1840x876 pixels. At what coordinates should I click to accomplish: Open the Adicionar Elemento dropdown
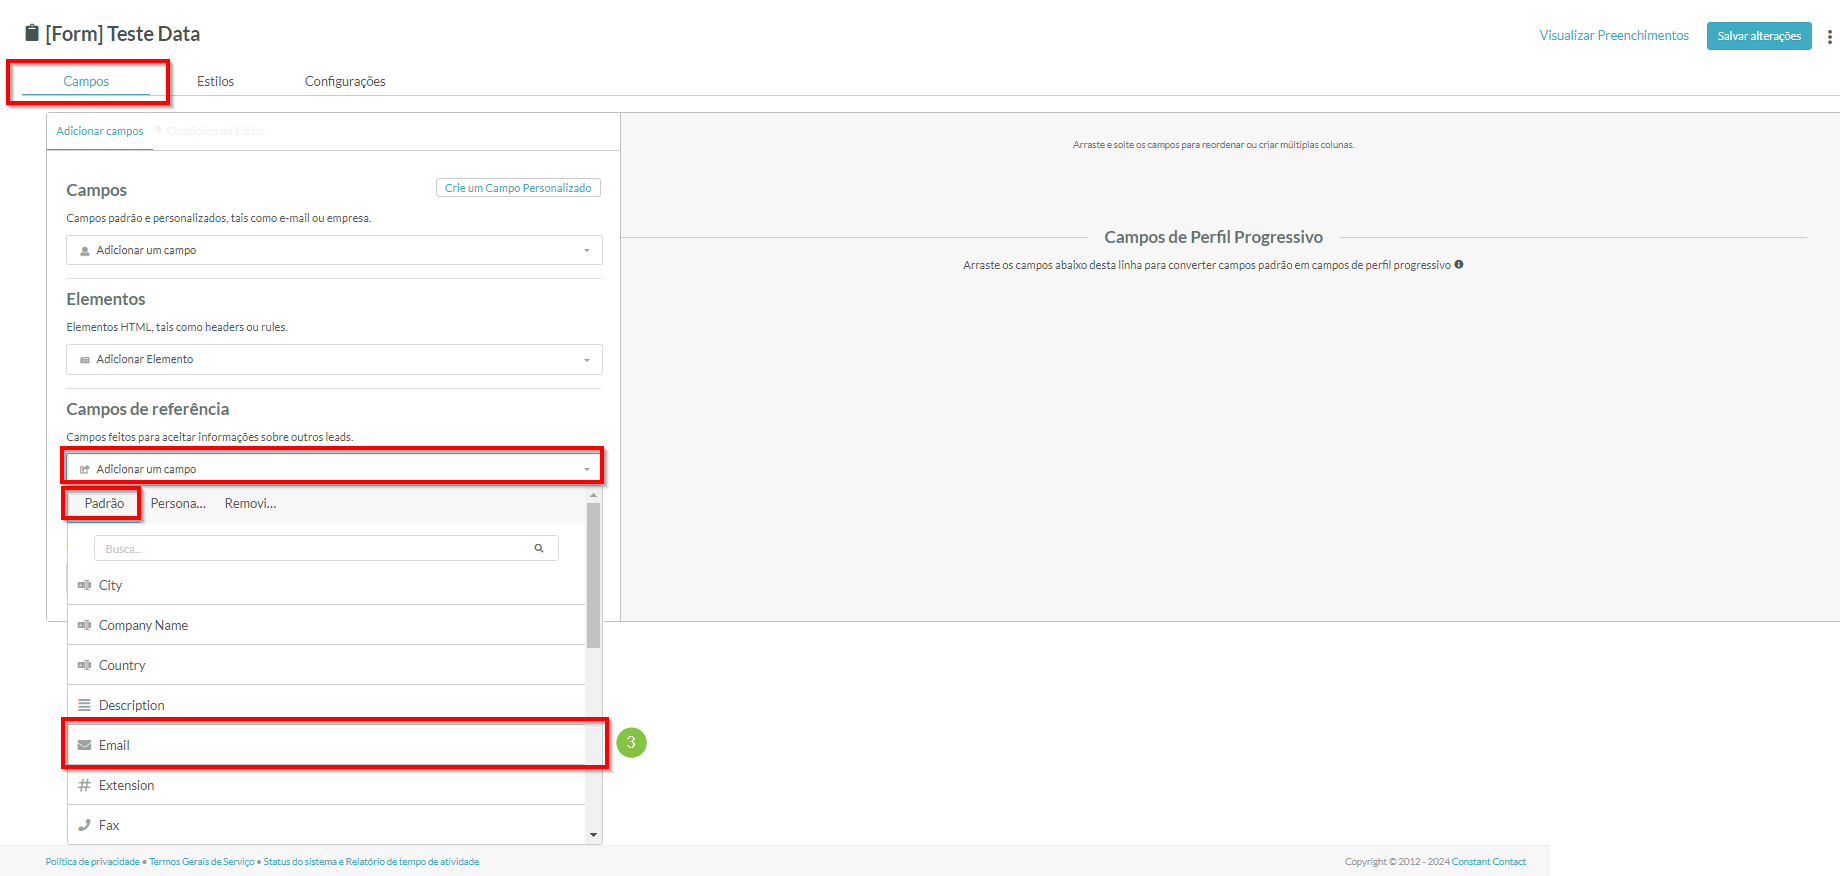click(334, 359)
